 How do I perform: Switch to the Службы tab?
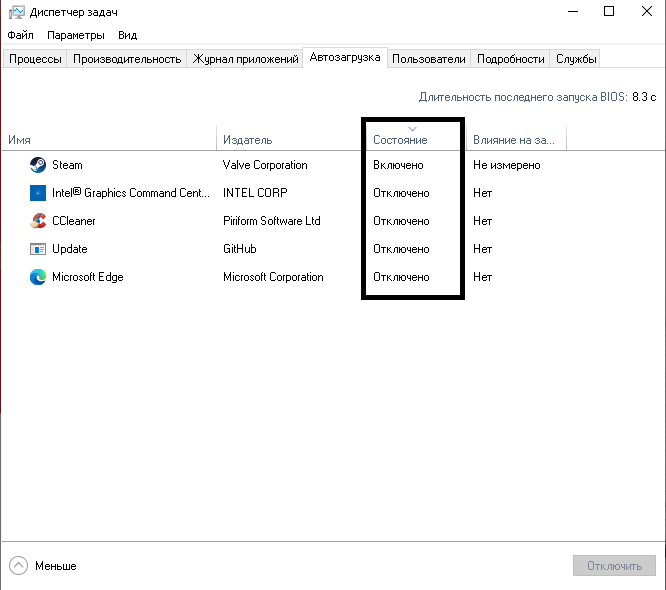click(576, 59)
